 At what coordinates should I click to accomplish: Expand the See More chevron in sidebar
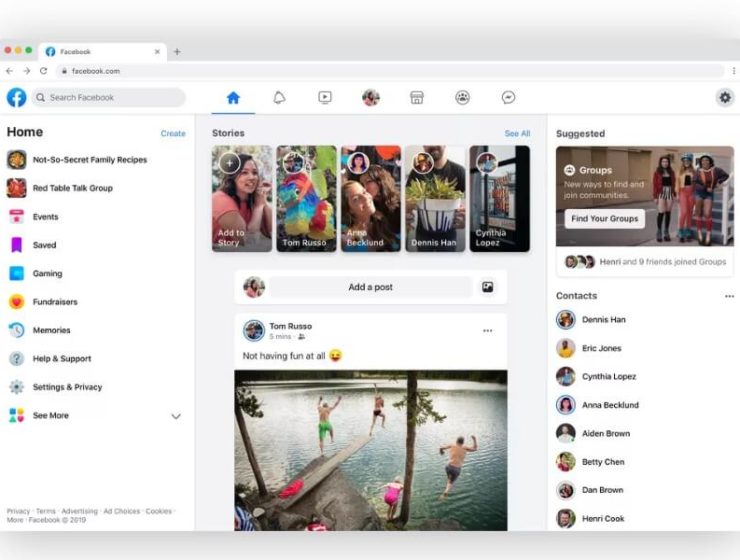tap(176, 416)
